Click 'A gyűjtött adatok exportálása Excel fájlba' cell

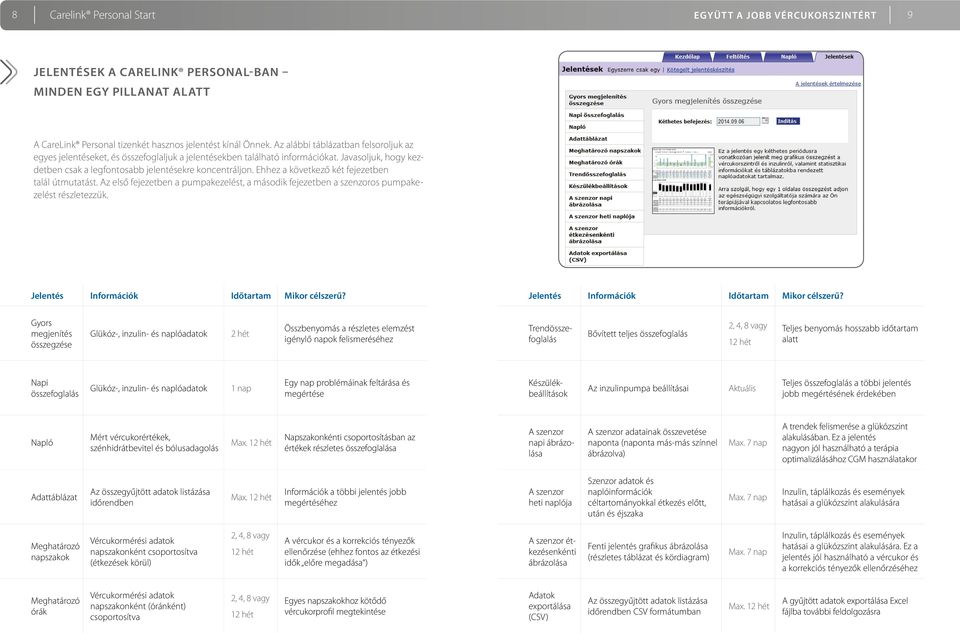845,606
